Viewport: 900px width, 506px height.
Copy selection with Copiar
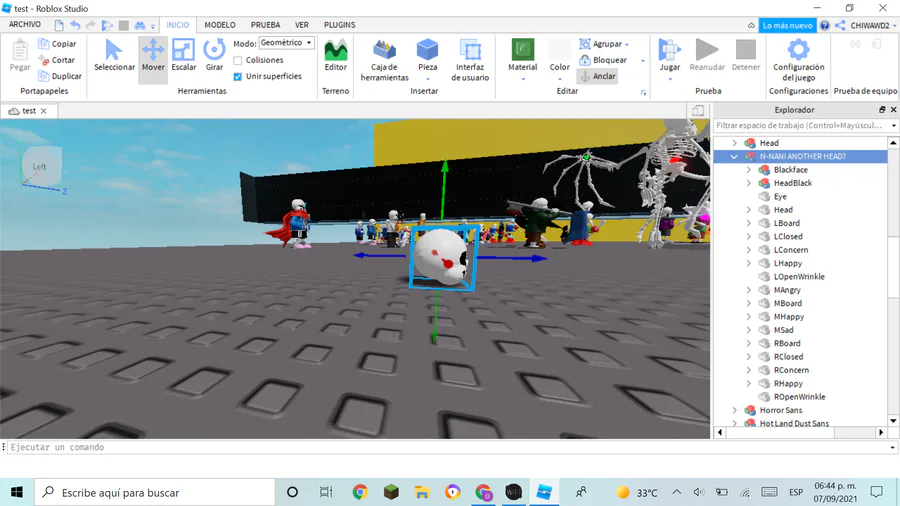click(57, 44)
